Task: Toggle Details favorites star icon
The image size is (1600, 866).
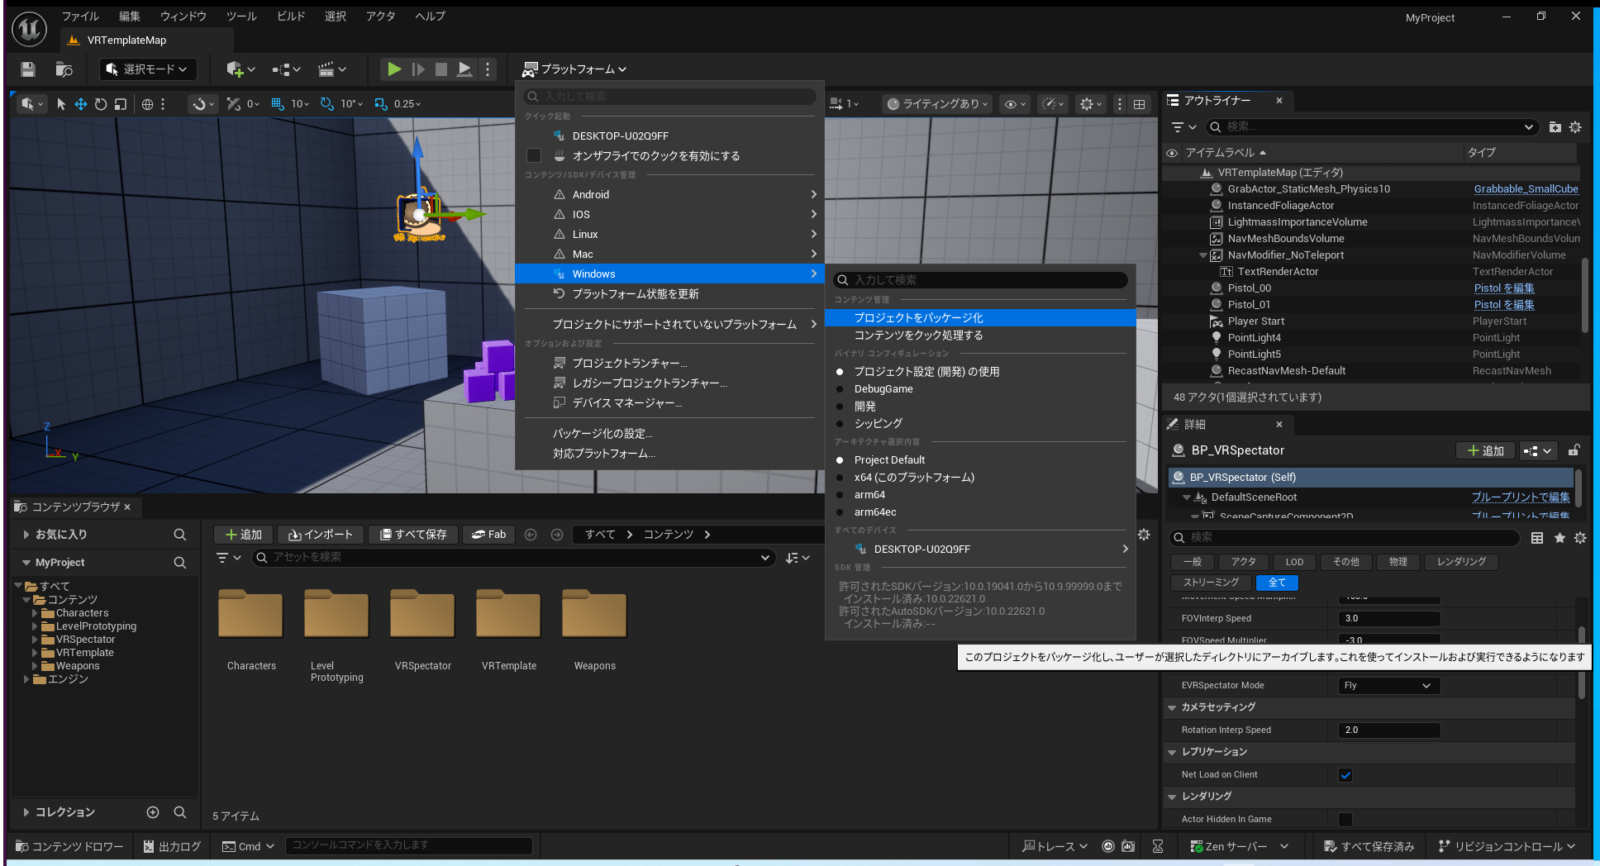Action: tap(1559, 538)
